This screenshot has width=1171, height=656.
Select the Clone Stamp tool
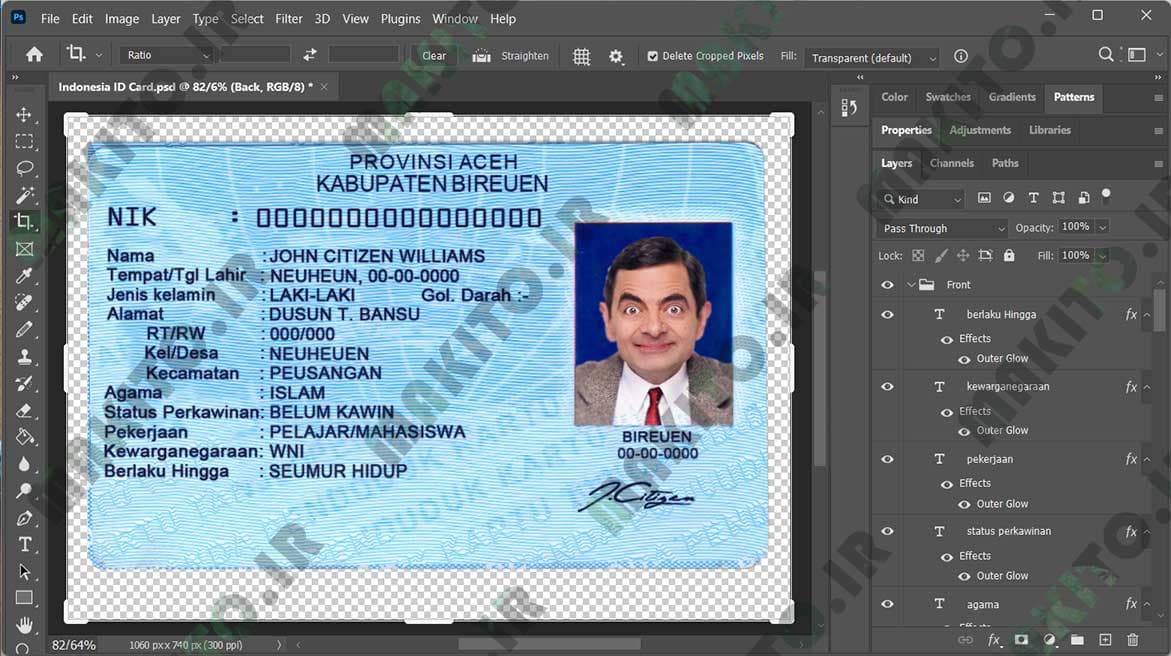24,356
